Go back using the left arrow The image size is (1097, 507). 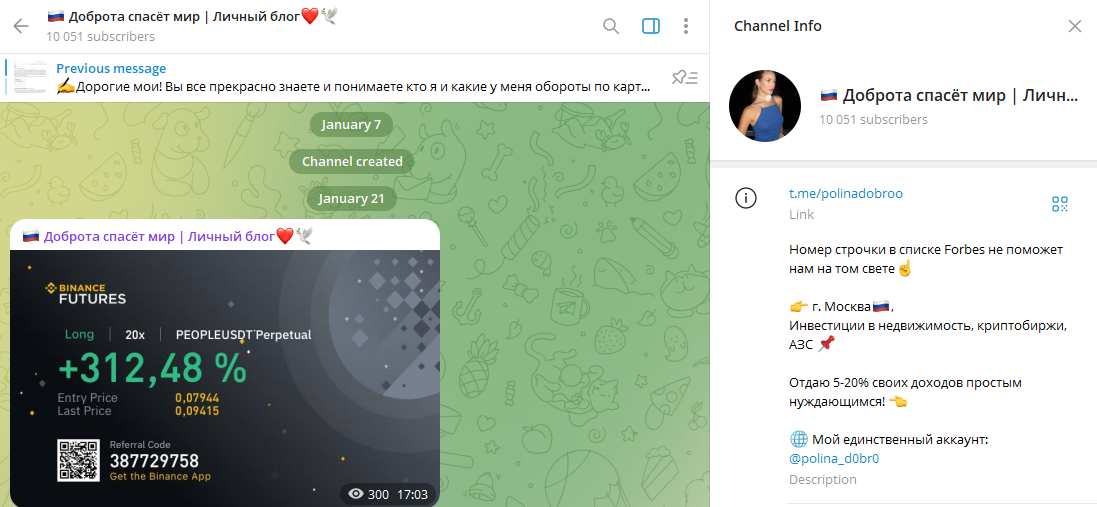point(21,26)
